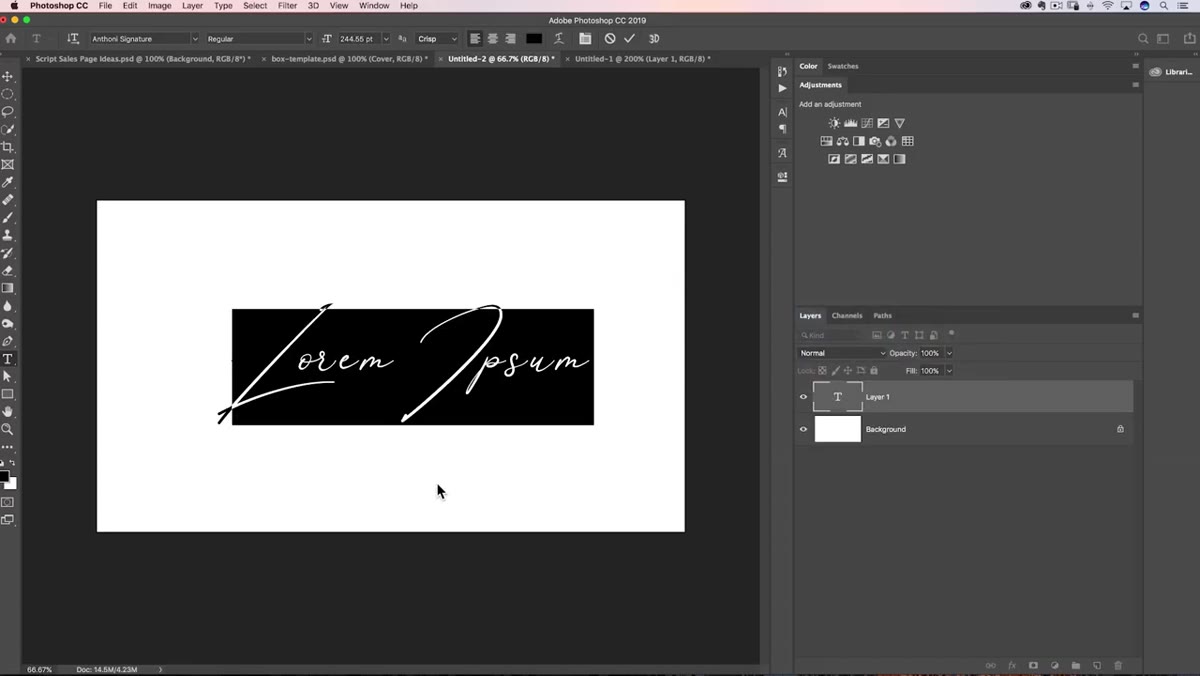The width and height of the screenshot is (1200, 676).
Task: Hide the Background layer eye icon
Action: pyautogui.click(x=803, y=429)
